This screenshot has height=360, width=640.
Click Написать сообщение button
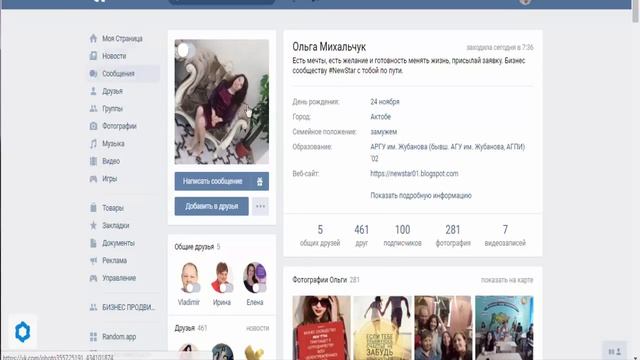(213, 181)
